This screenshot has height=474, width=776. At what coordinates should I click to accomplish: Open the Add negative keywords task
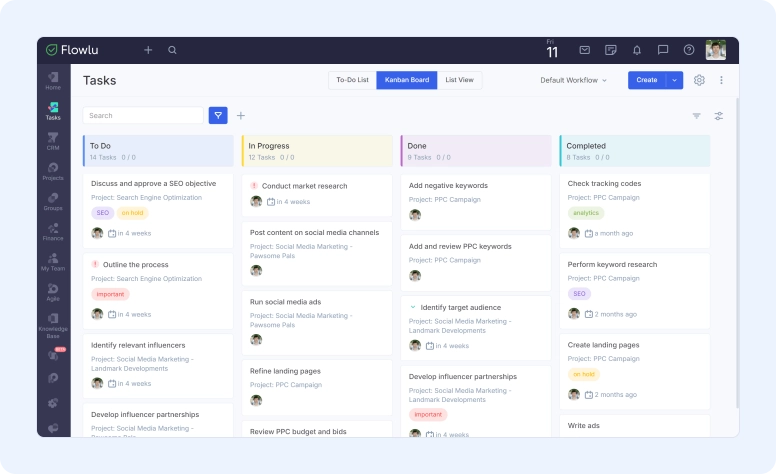pyautogui.click(x=448, y=186)
